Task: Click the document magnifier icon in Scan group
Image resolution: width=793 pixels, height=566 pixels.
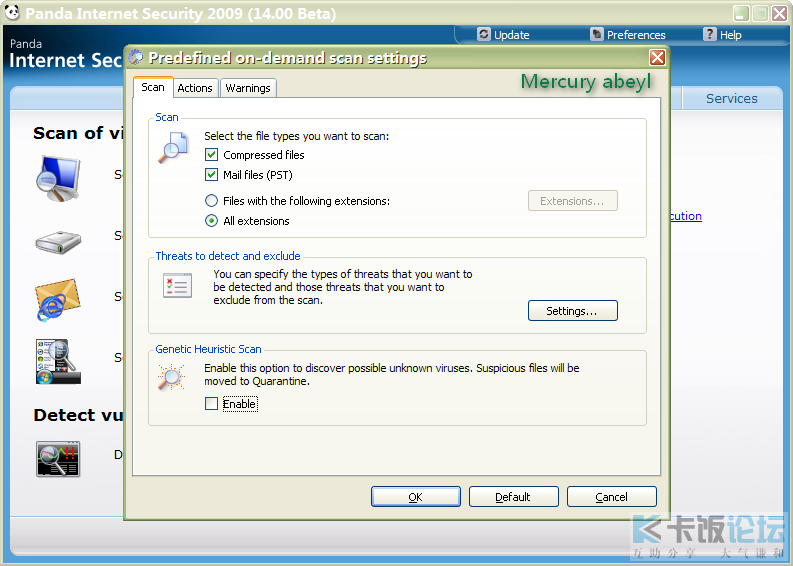Action: tap(173, 148)
